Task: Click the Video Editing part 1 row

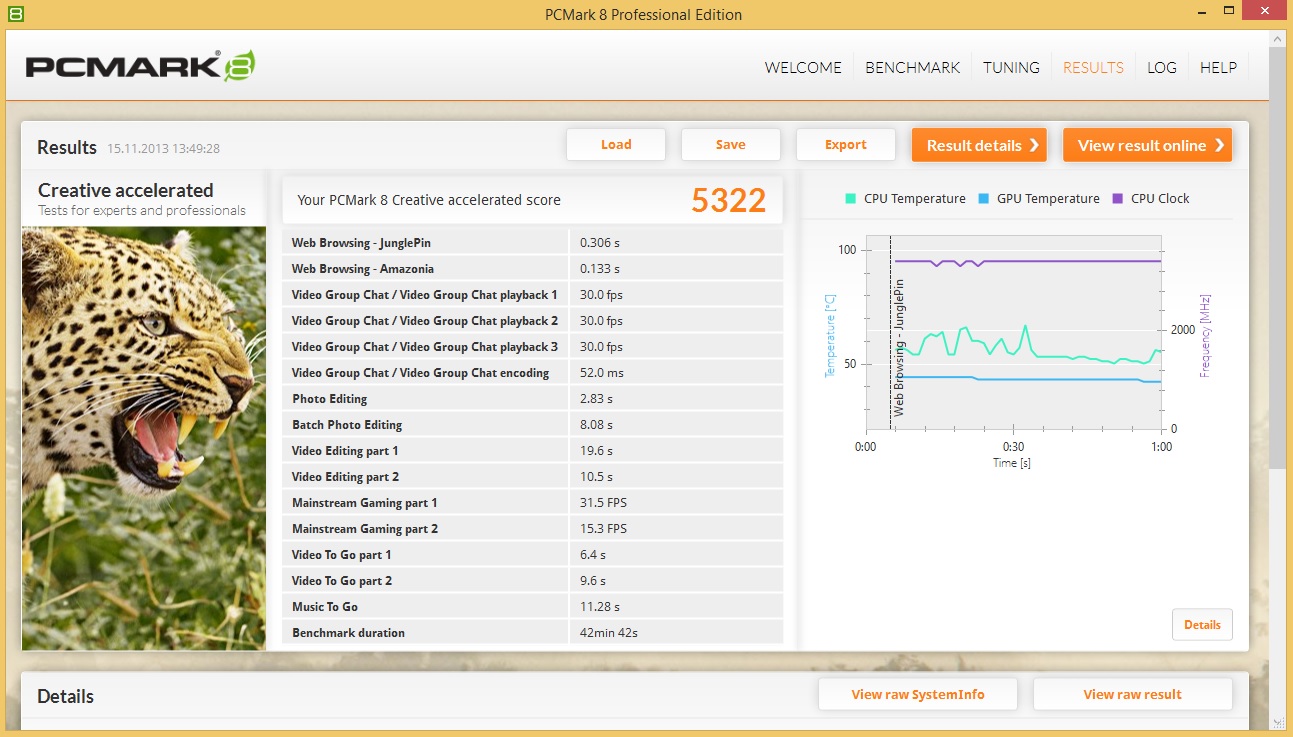Action: click(x=532, y=450)
